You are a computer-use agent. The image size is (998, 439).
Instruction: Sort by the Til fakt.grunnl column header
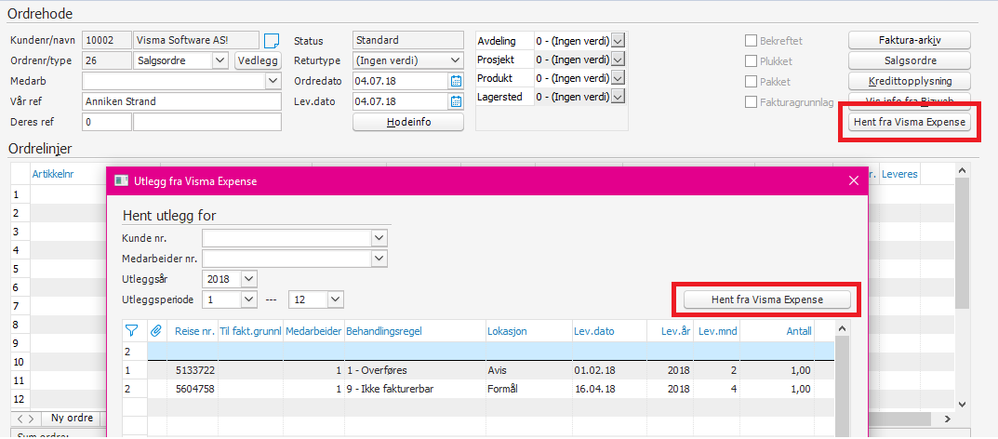pyautogui.click(x=250, y=331)
